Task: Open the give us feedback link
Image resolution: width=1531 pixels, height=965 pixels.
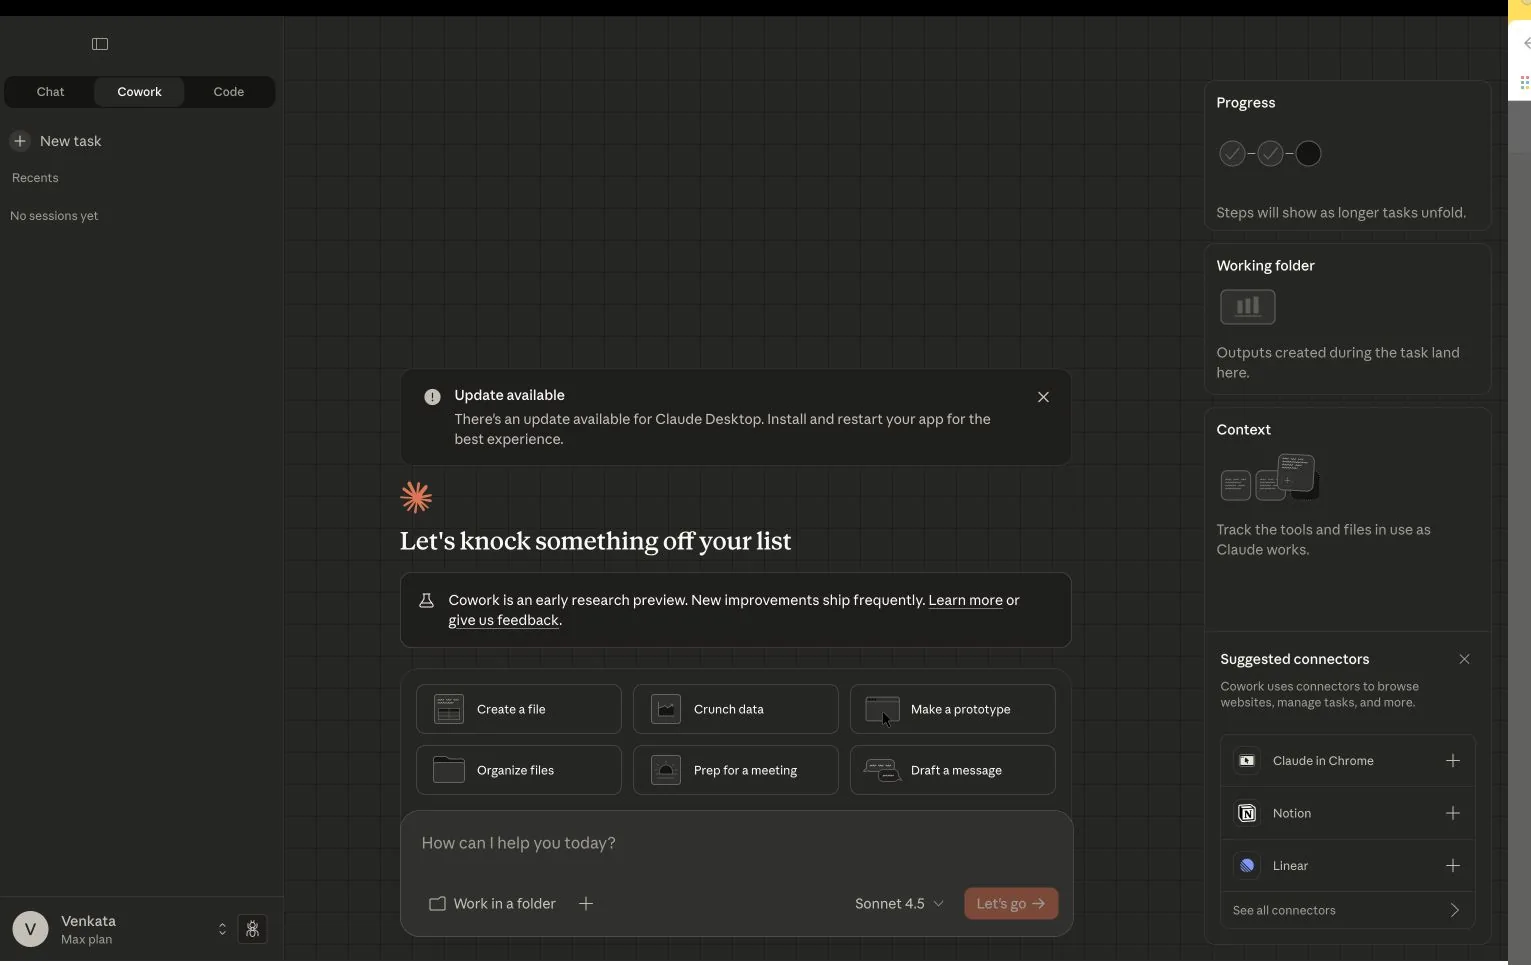Action: tap(503, 620)
